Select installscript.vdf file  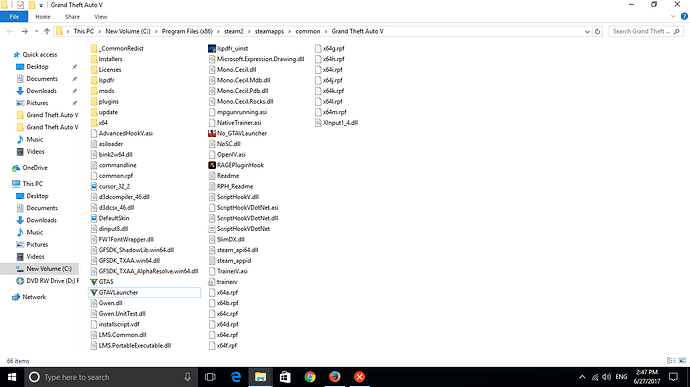115,324
